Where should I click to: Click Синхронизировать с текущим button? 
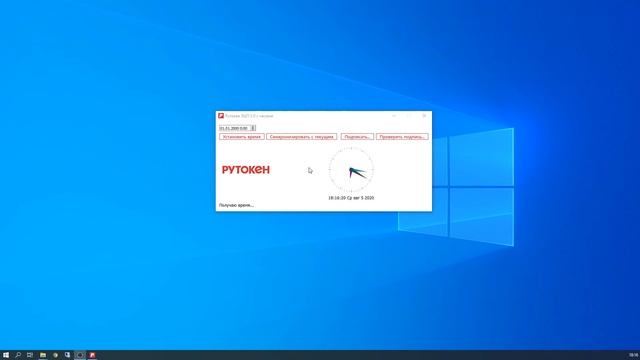pyautogui.click(x=302, y=137)
